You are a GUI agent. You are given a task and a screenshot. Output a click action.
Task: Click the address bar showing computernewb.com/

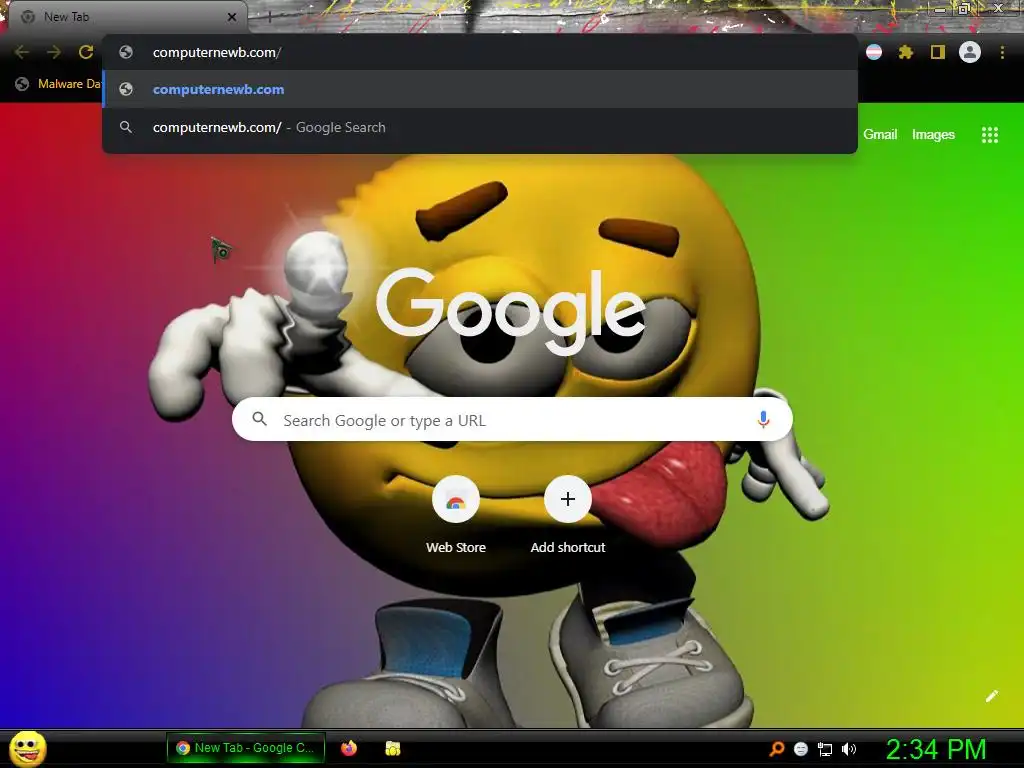coord(479,52)
